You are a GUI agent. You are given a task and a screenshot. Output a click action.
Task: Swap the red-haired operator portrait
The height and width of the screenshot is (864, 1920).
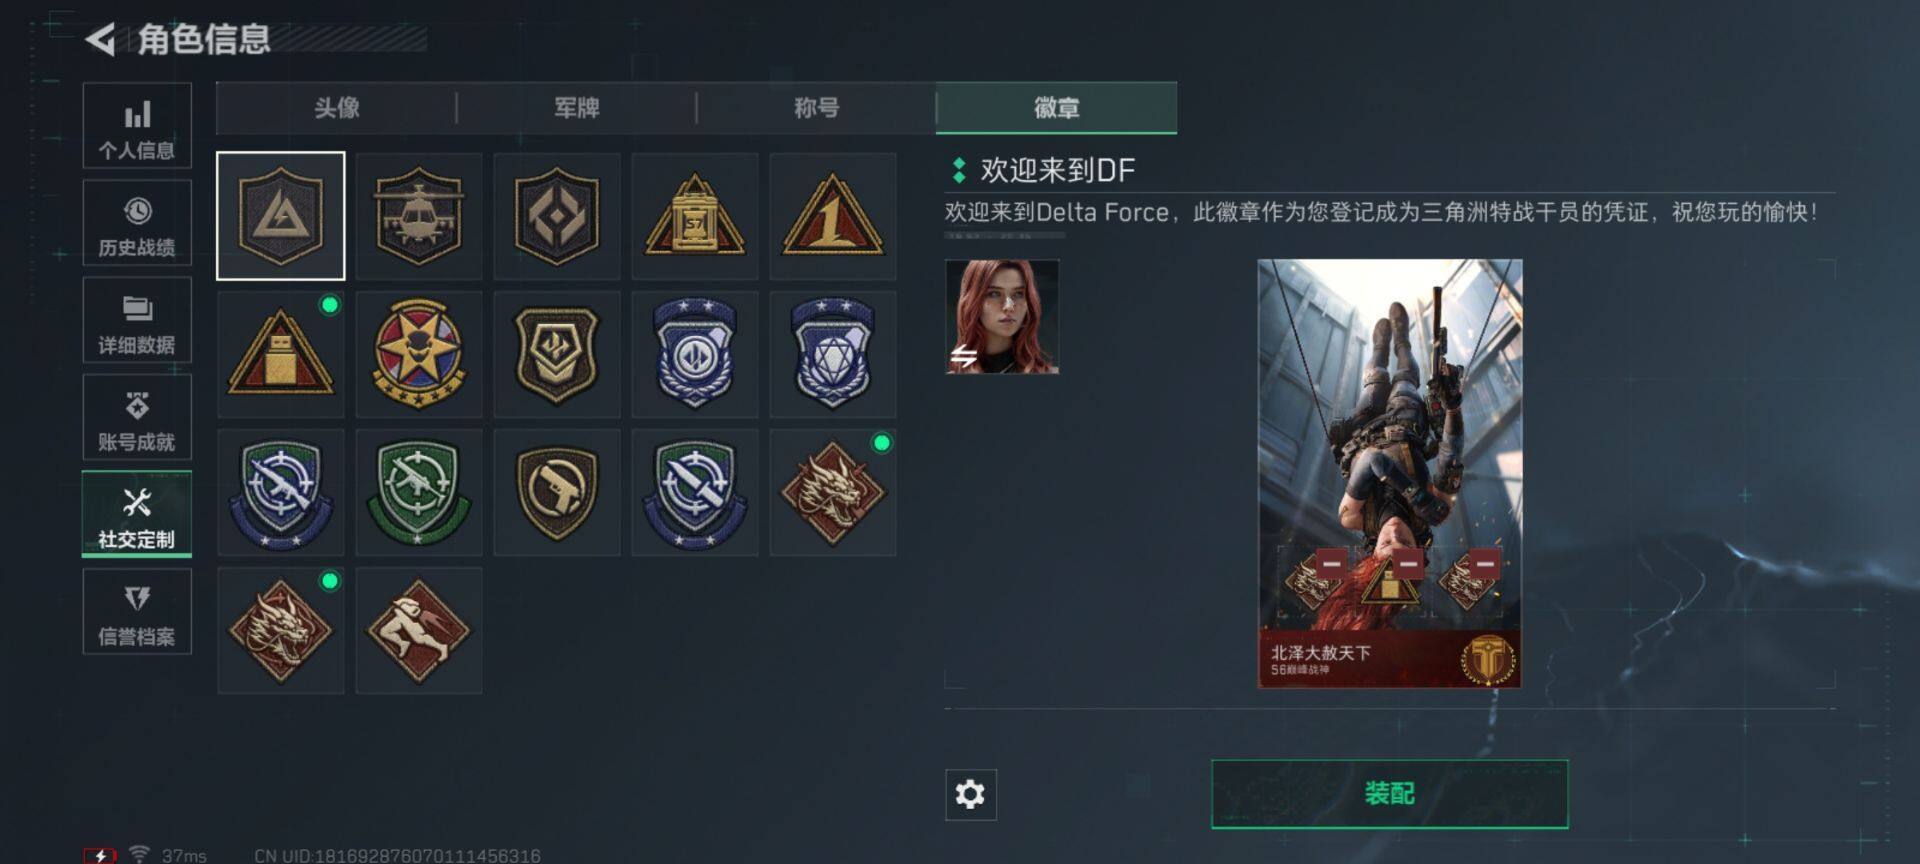click(x=1002, y=316)
